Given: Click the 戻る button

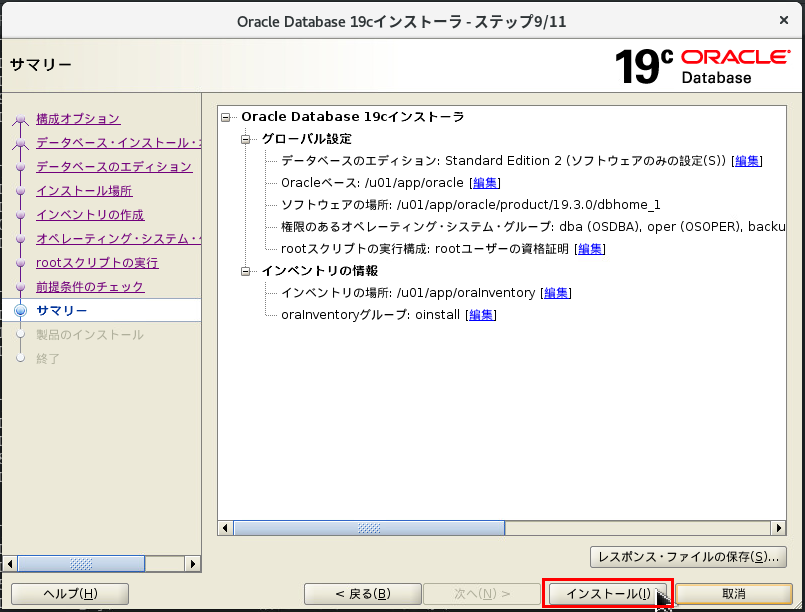Looking at the screenshot, I should (363, 593).
